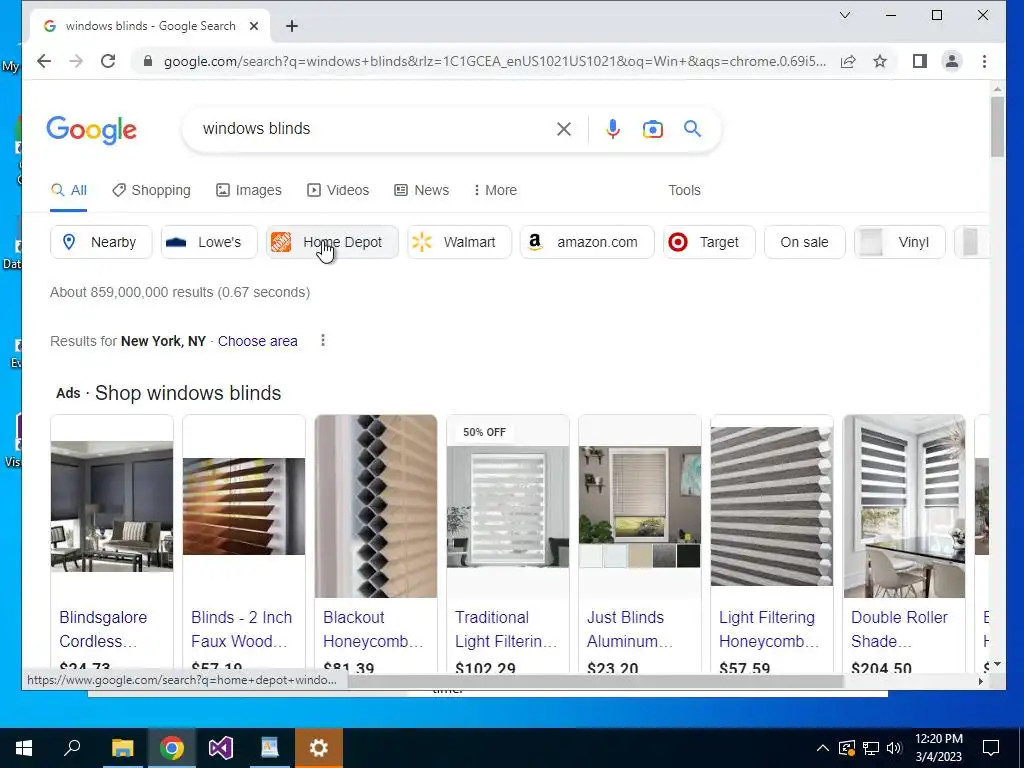Open a new tab with plus

292,26
